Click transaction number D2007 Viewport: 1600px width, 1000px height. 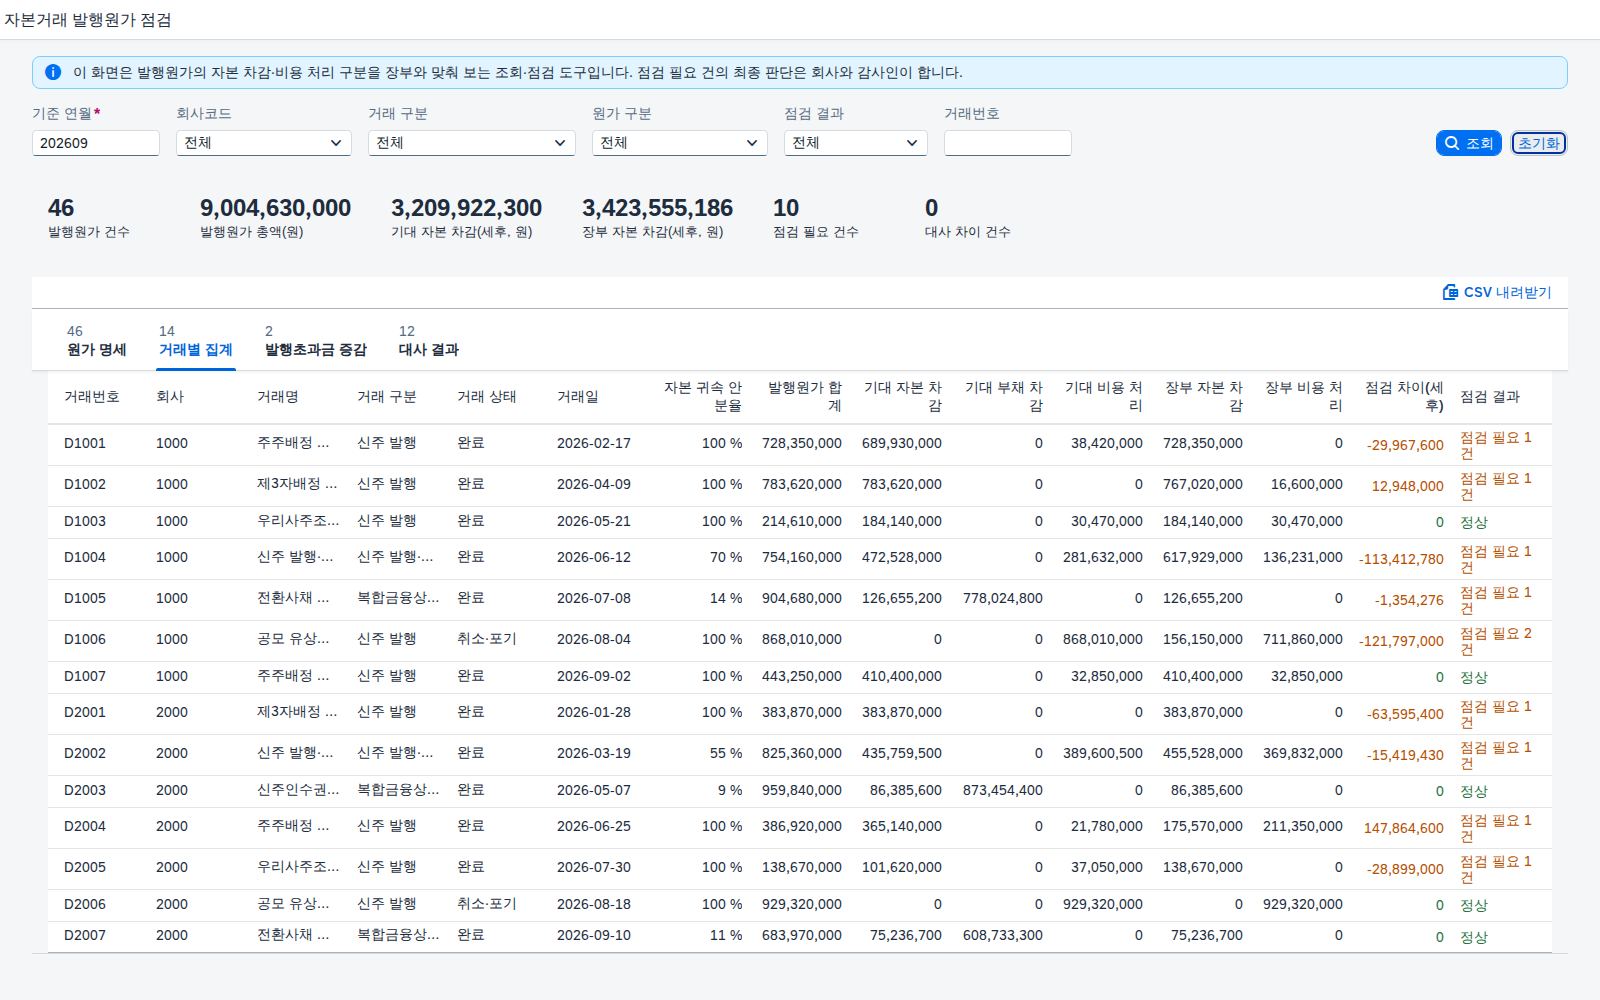click(x=85, y=935)
